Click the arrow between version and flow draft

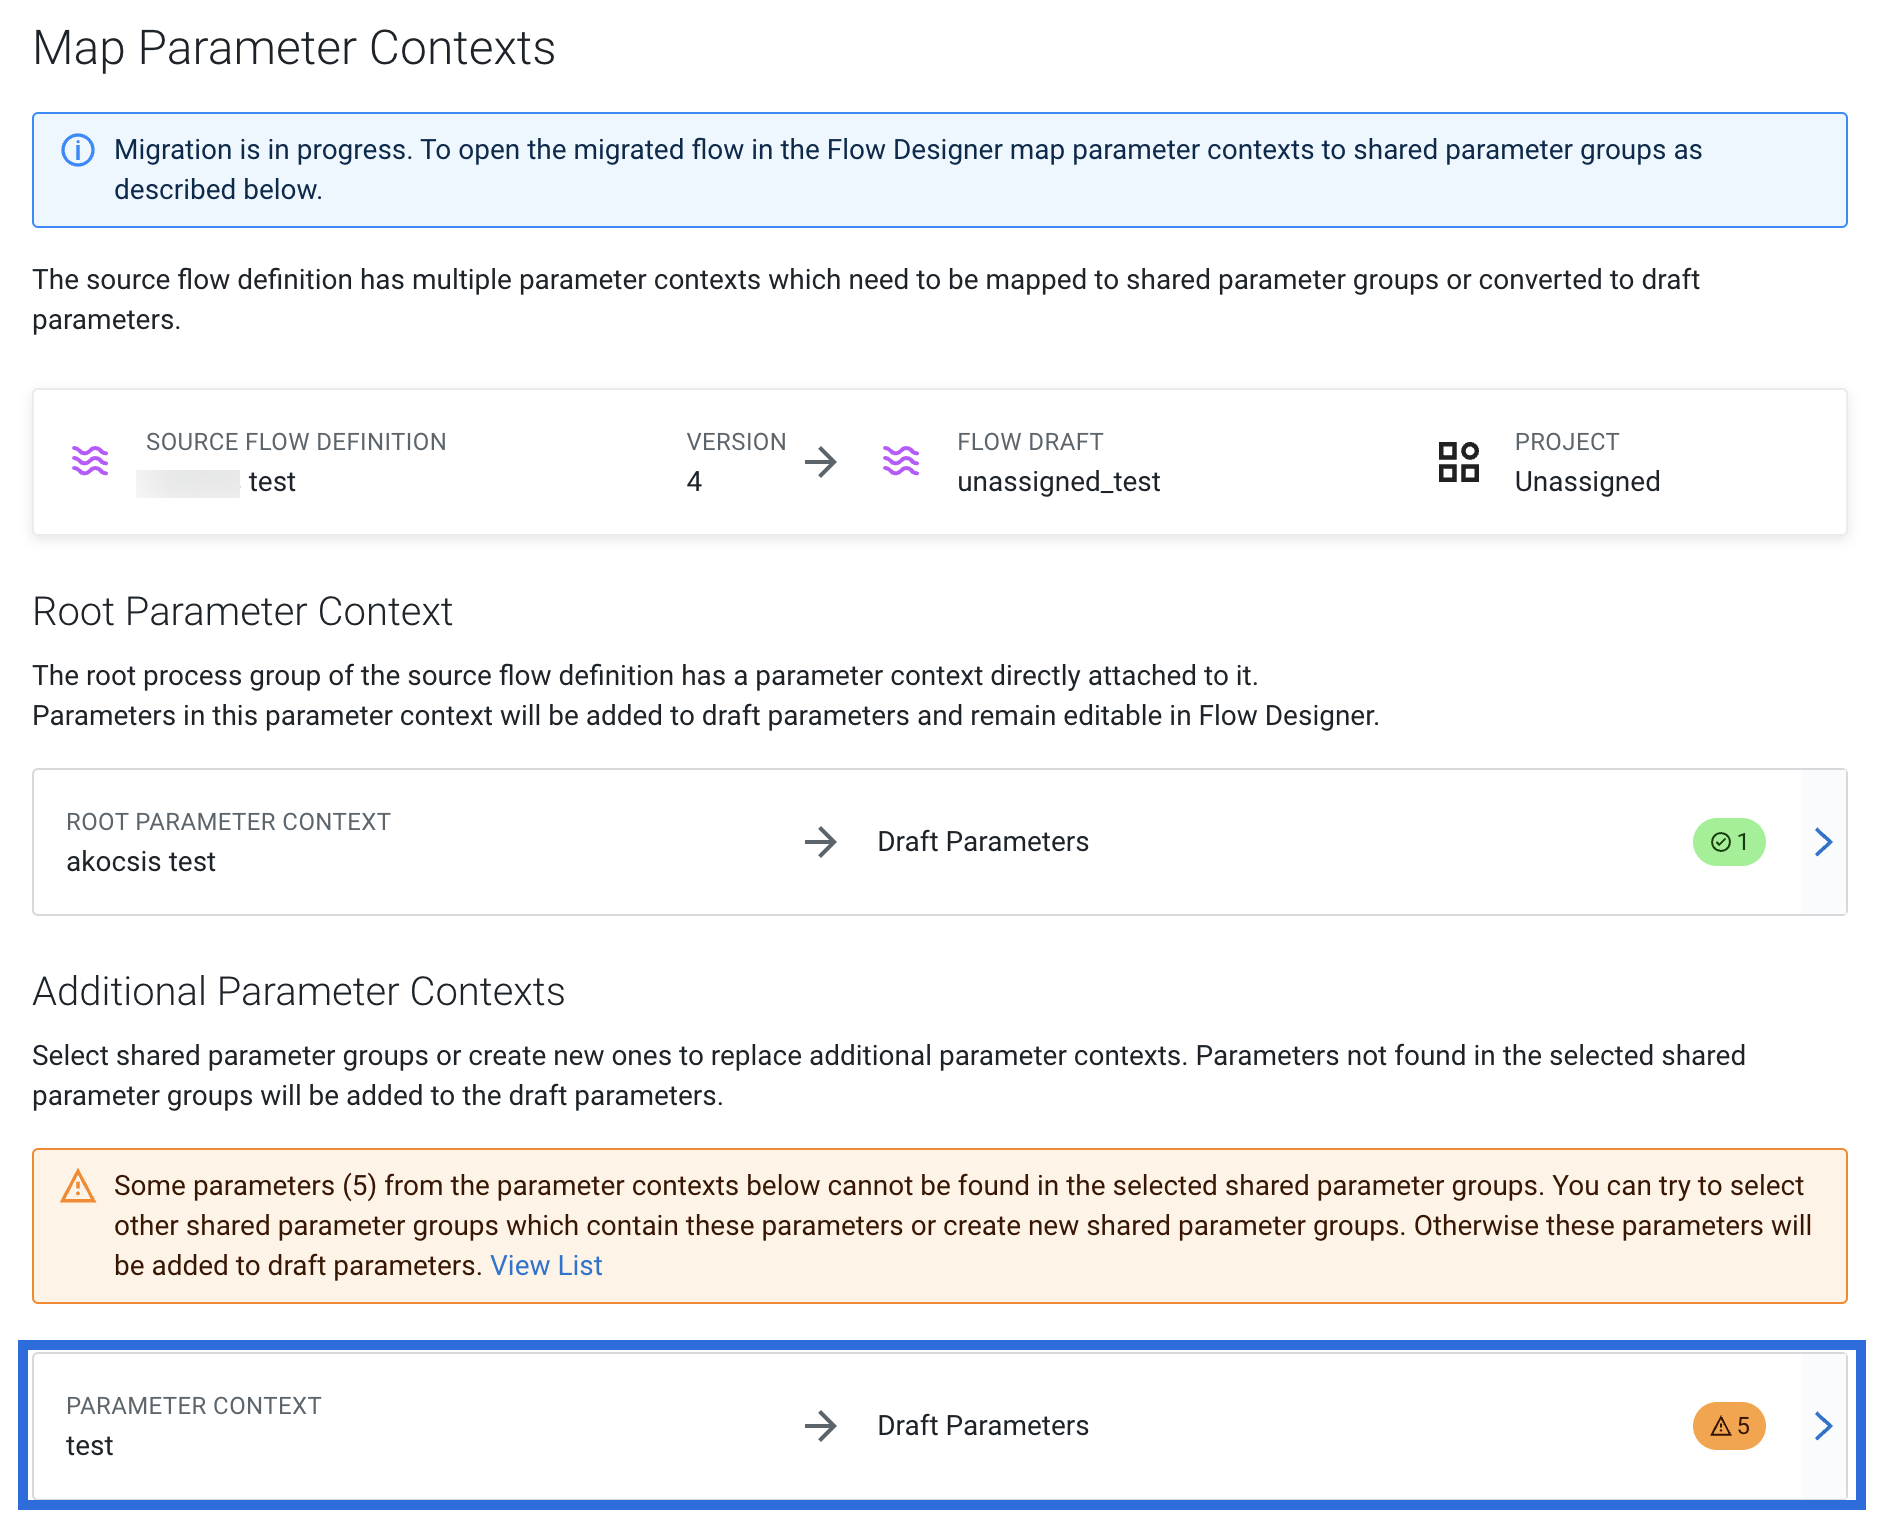click(x=820, y=462)
